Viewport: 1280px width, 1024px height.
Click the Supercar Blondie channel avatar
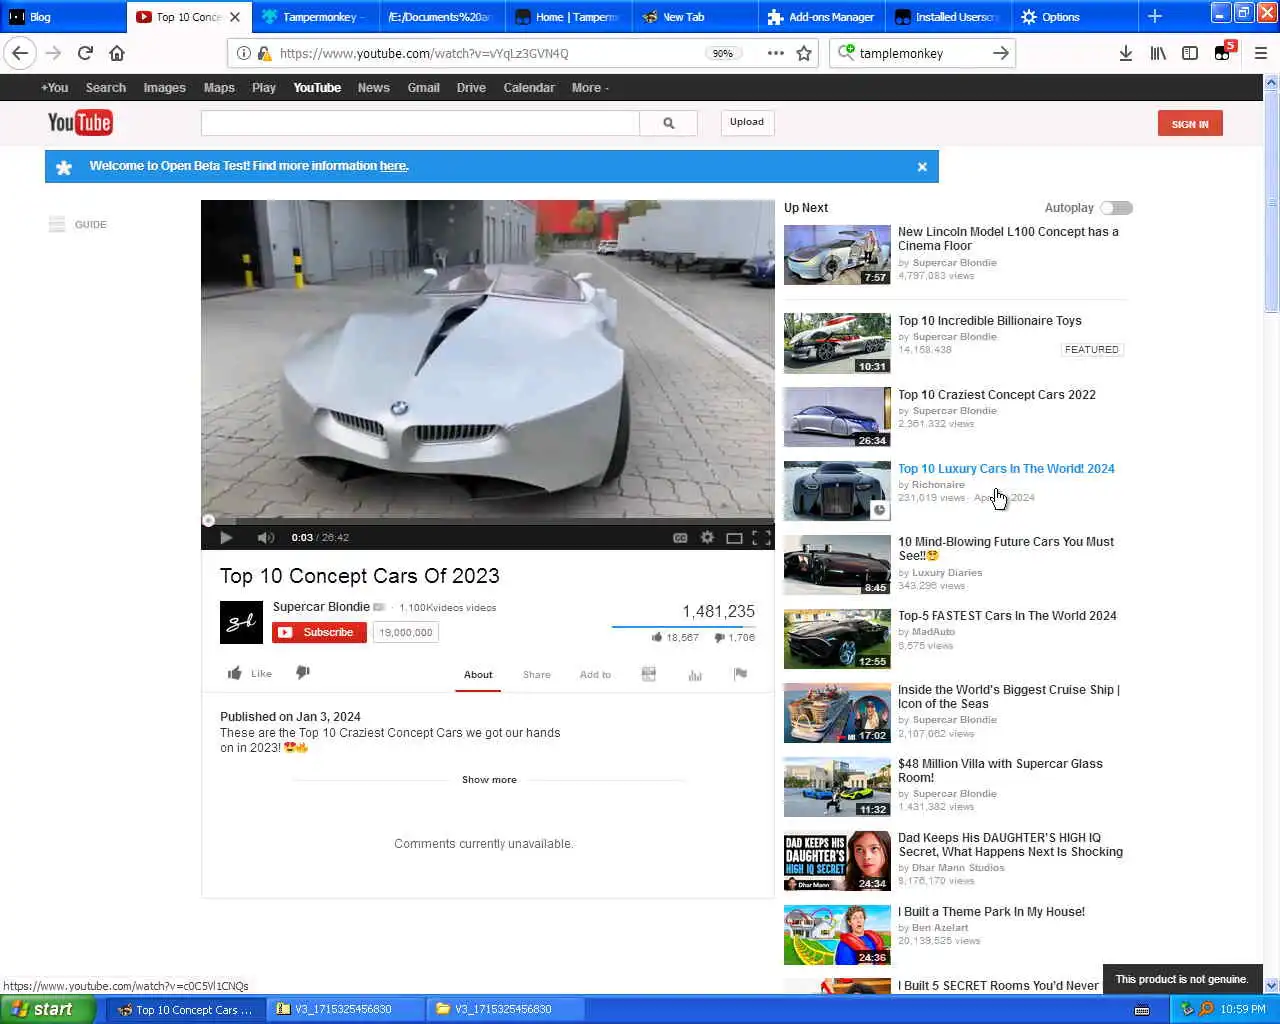tap(241, 622)
